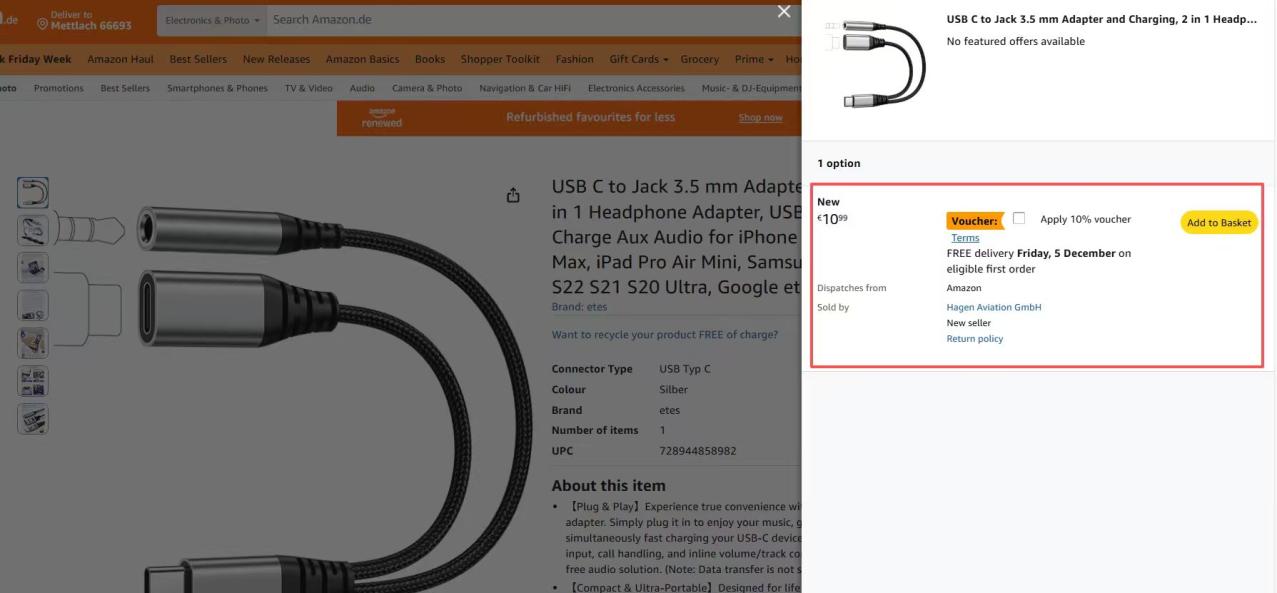1277x593 pixels.
Task: Select the first product image thumbnail
Action: (x=33, y=193)
